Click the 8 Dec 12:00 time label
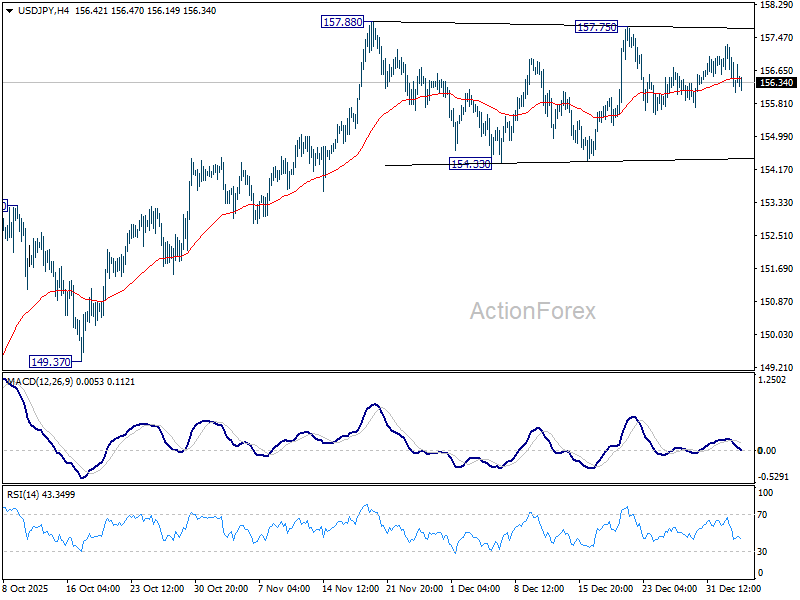The height and width of the screenshot is (600, 800). (x=539, y=588)
